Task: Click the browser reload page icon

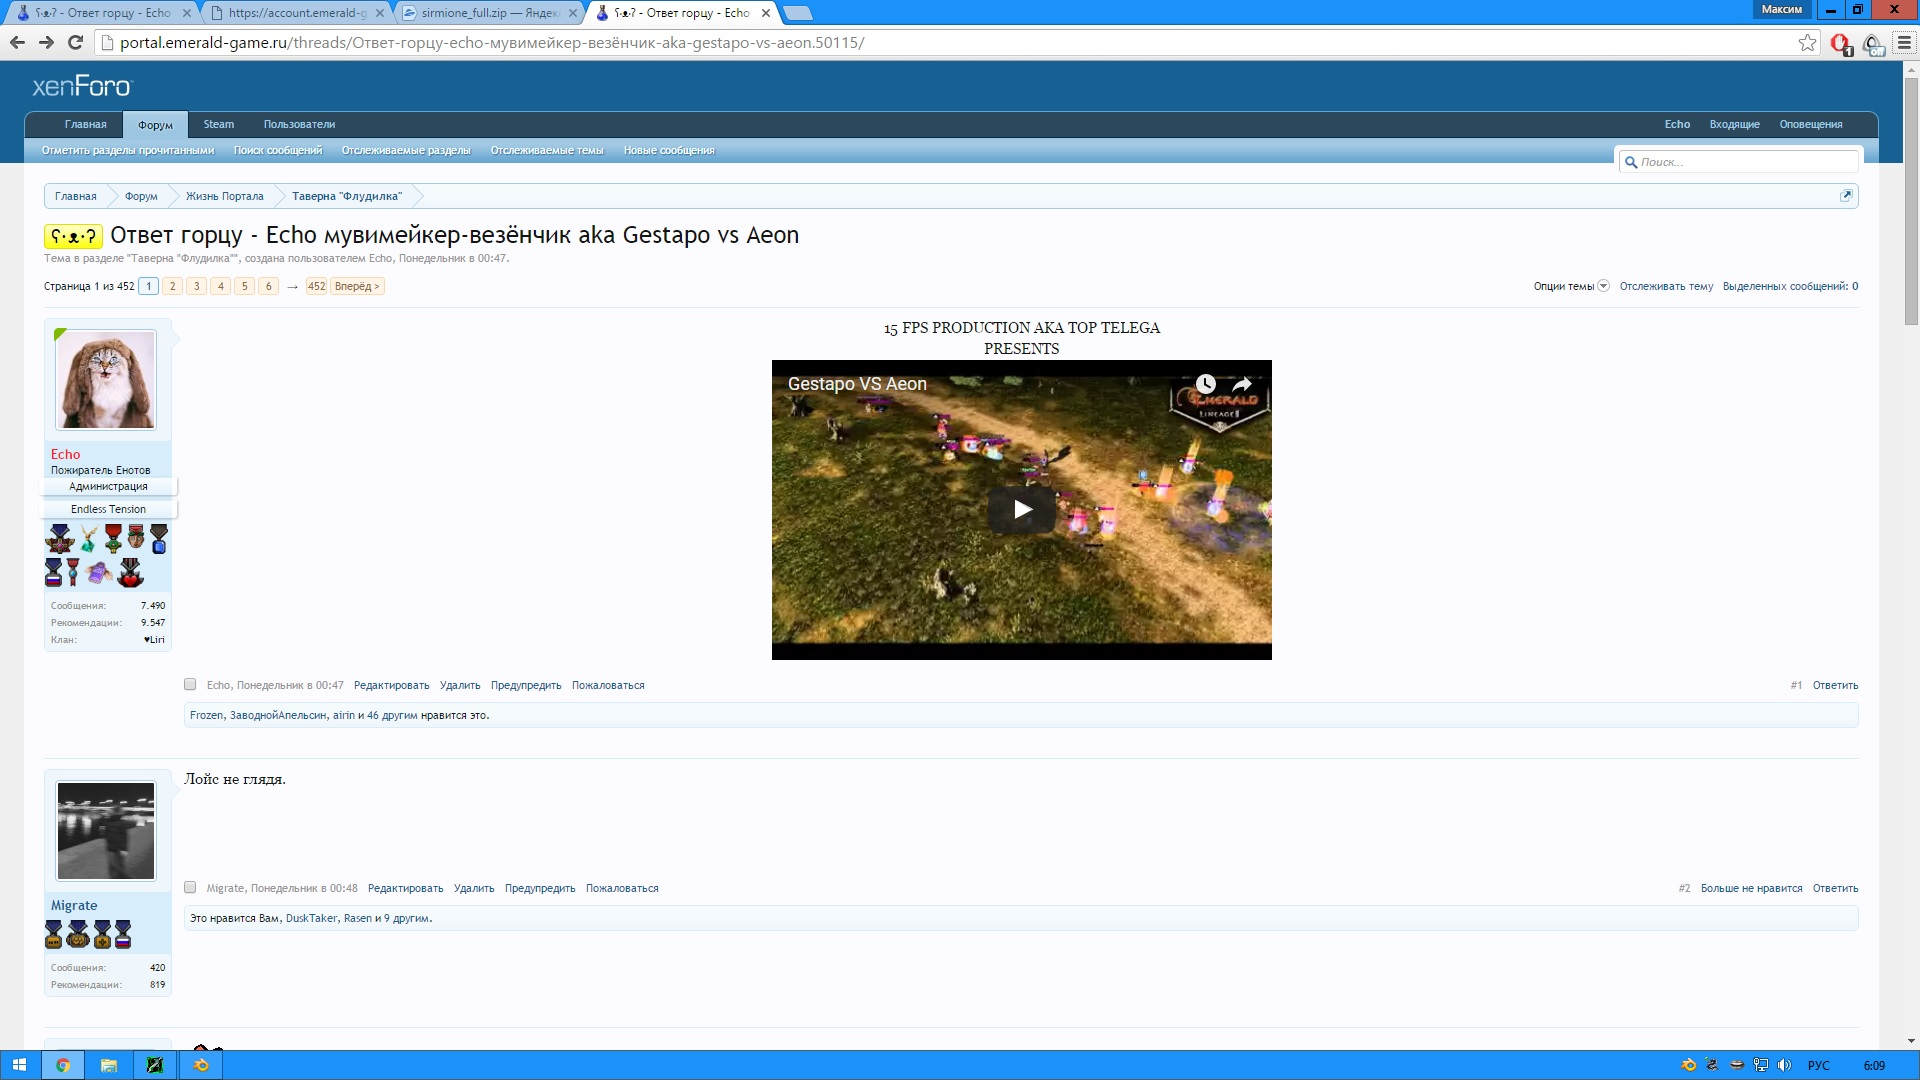Action: tap(75, 42)
